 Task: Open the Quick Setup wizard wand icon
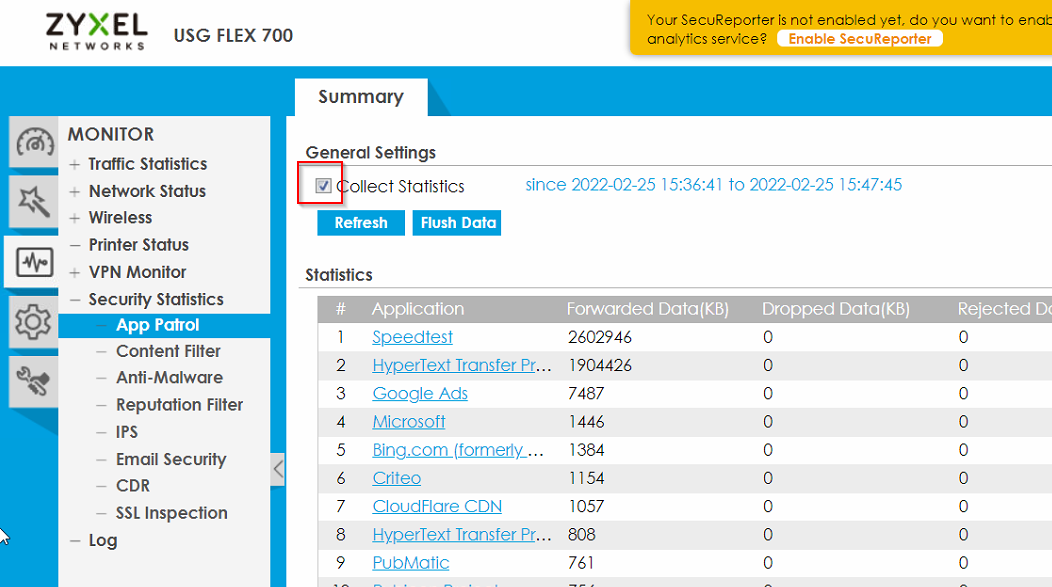pos(35,203)
